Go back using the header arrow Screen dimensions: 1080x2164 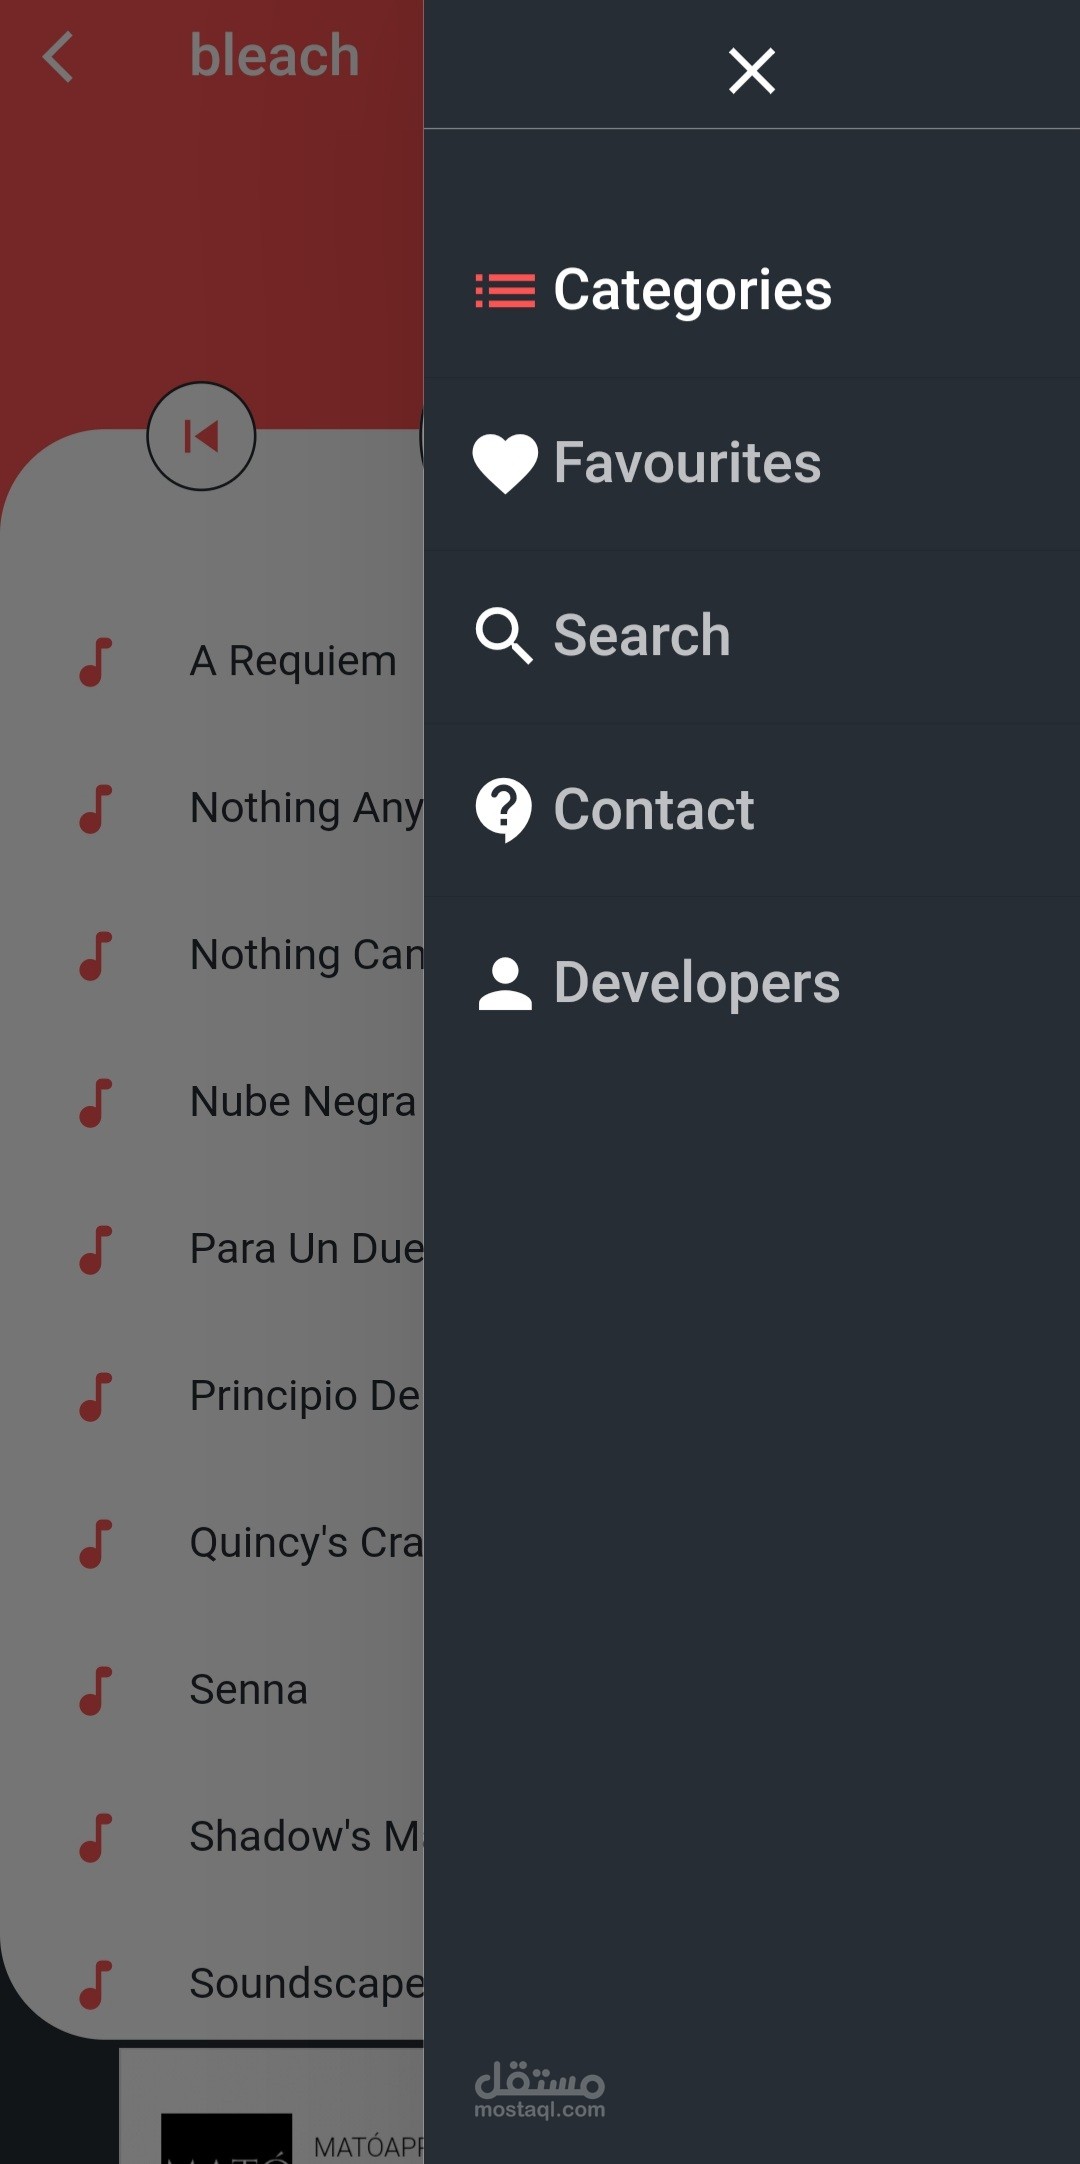tap(59, 56)
